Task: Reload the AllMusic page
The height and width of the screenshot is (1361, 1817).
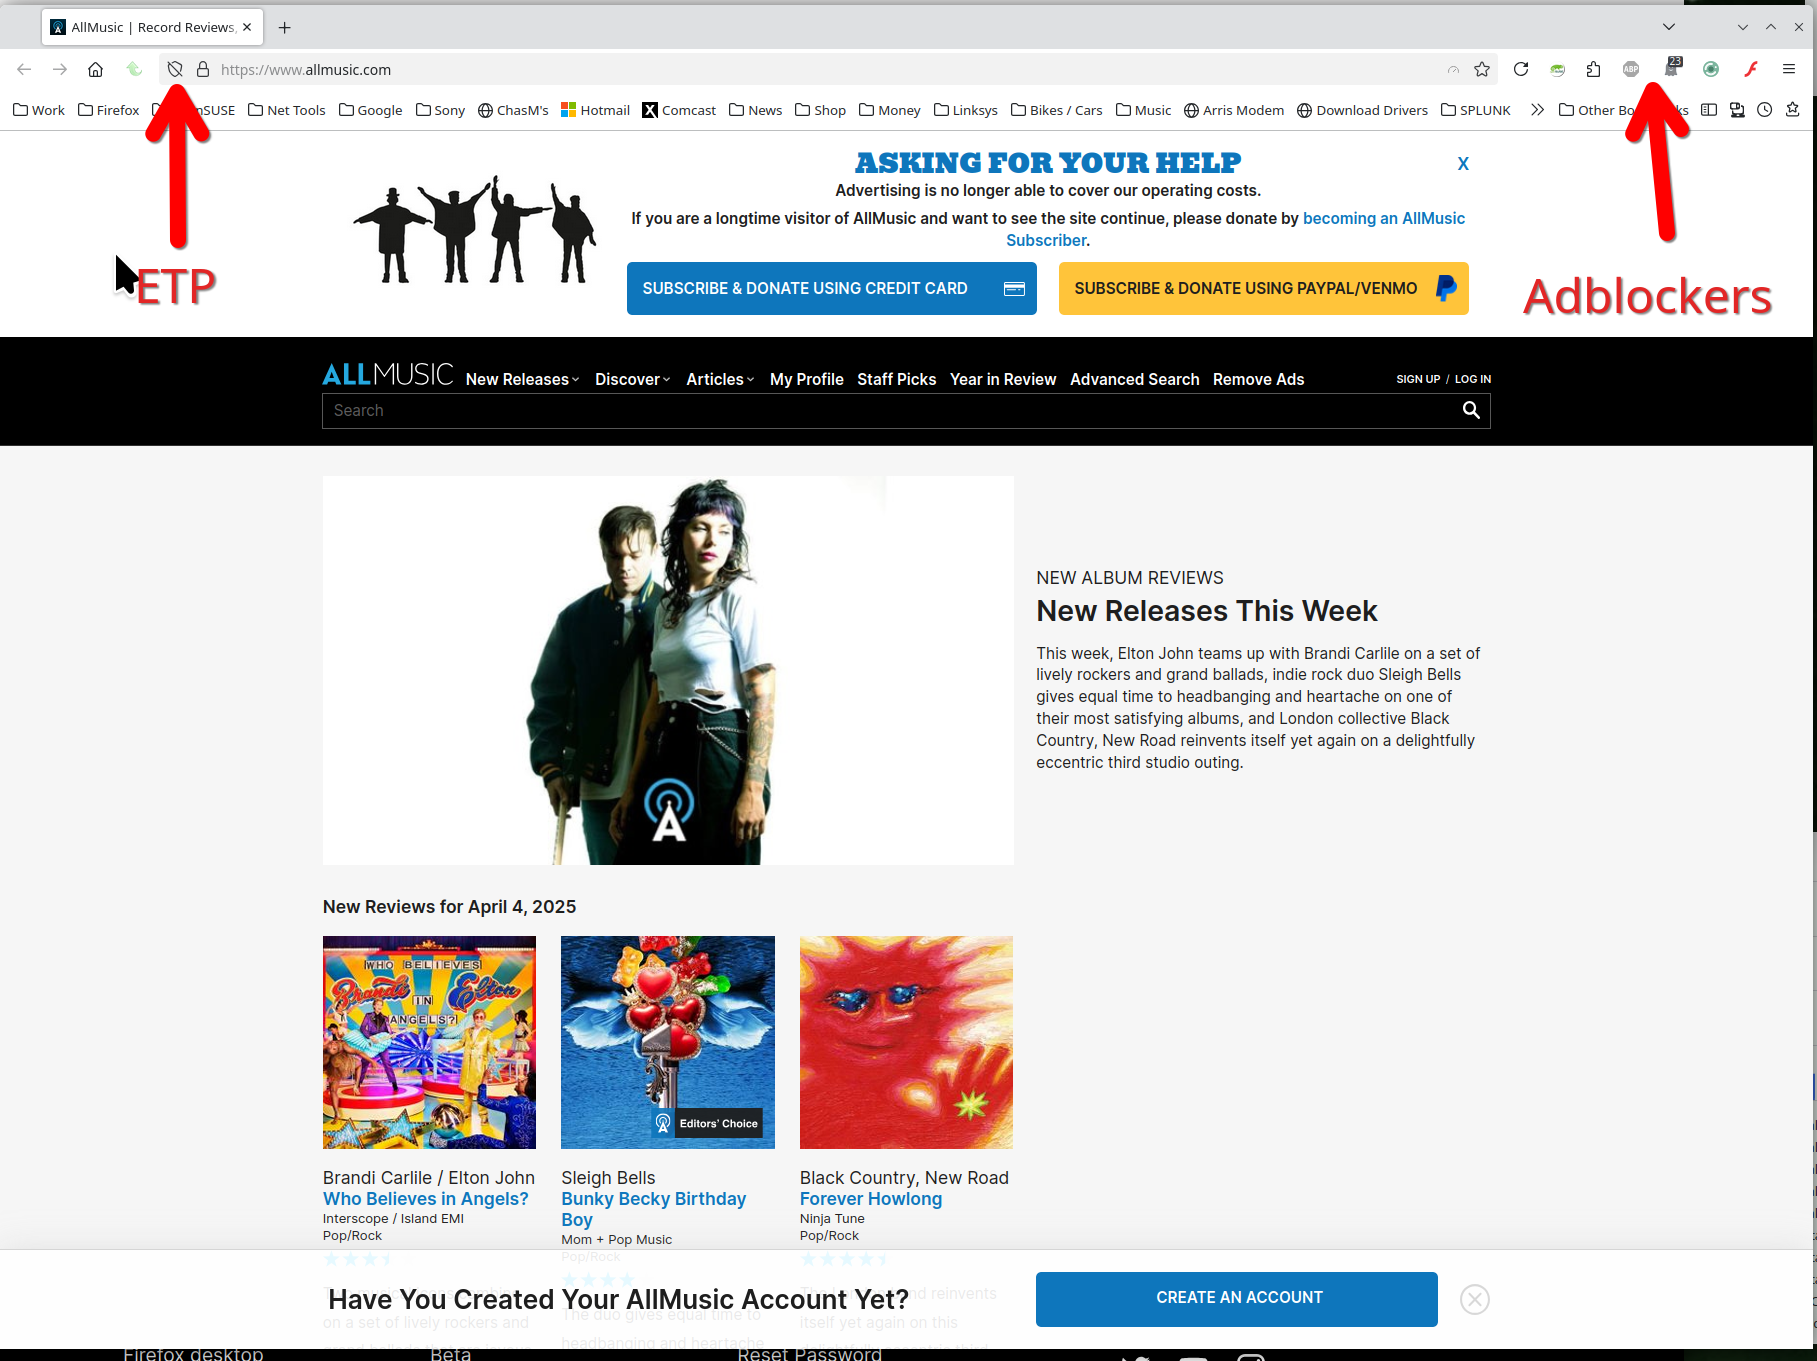Action: [1521, 69]
